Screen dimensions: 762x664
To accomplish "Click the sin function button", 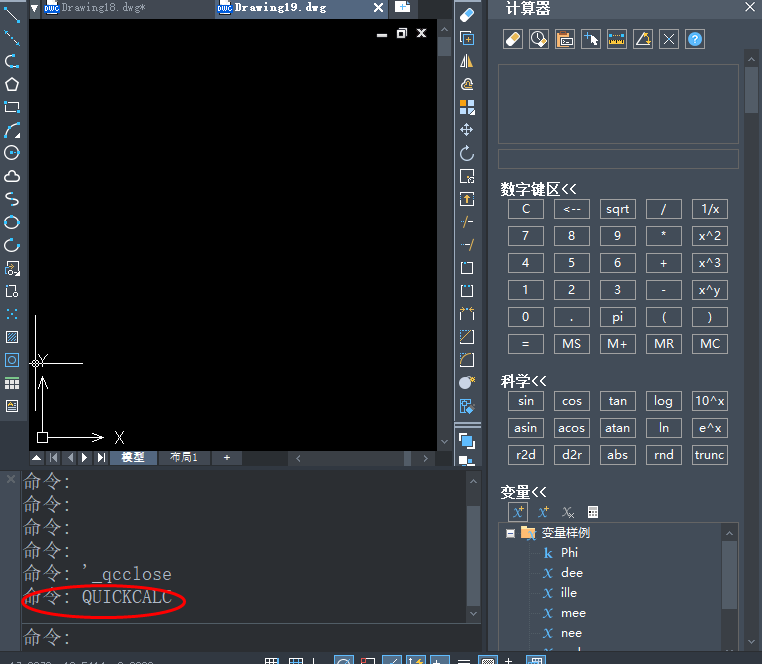I will [x=525, y=401].
